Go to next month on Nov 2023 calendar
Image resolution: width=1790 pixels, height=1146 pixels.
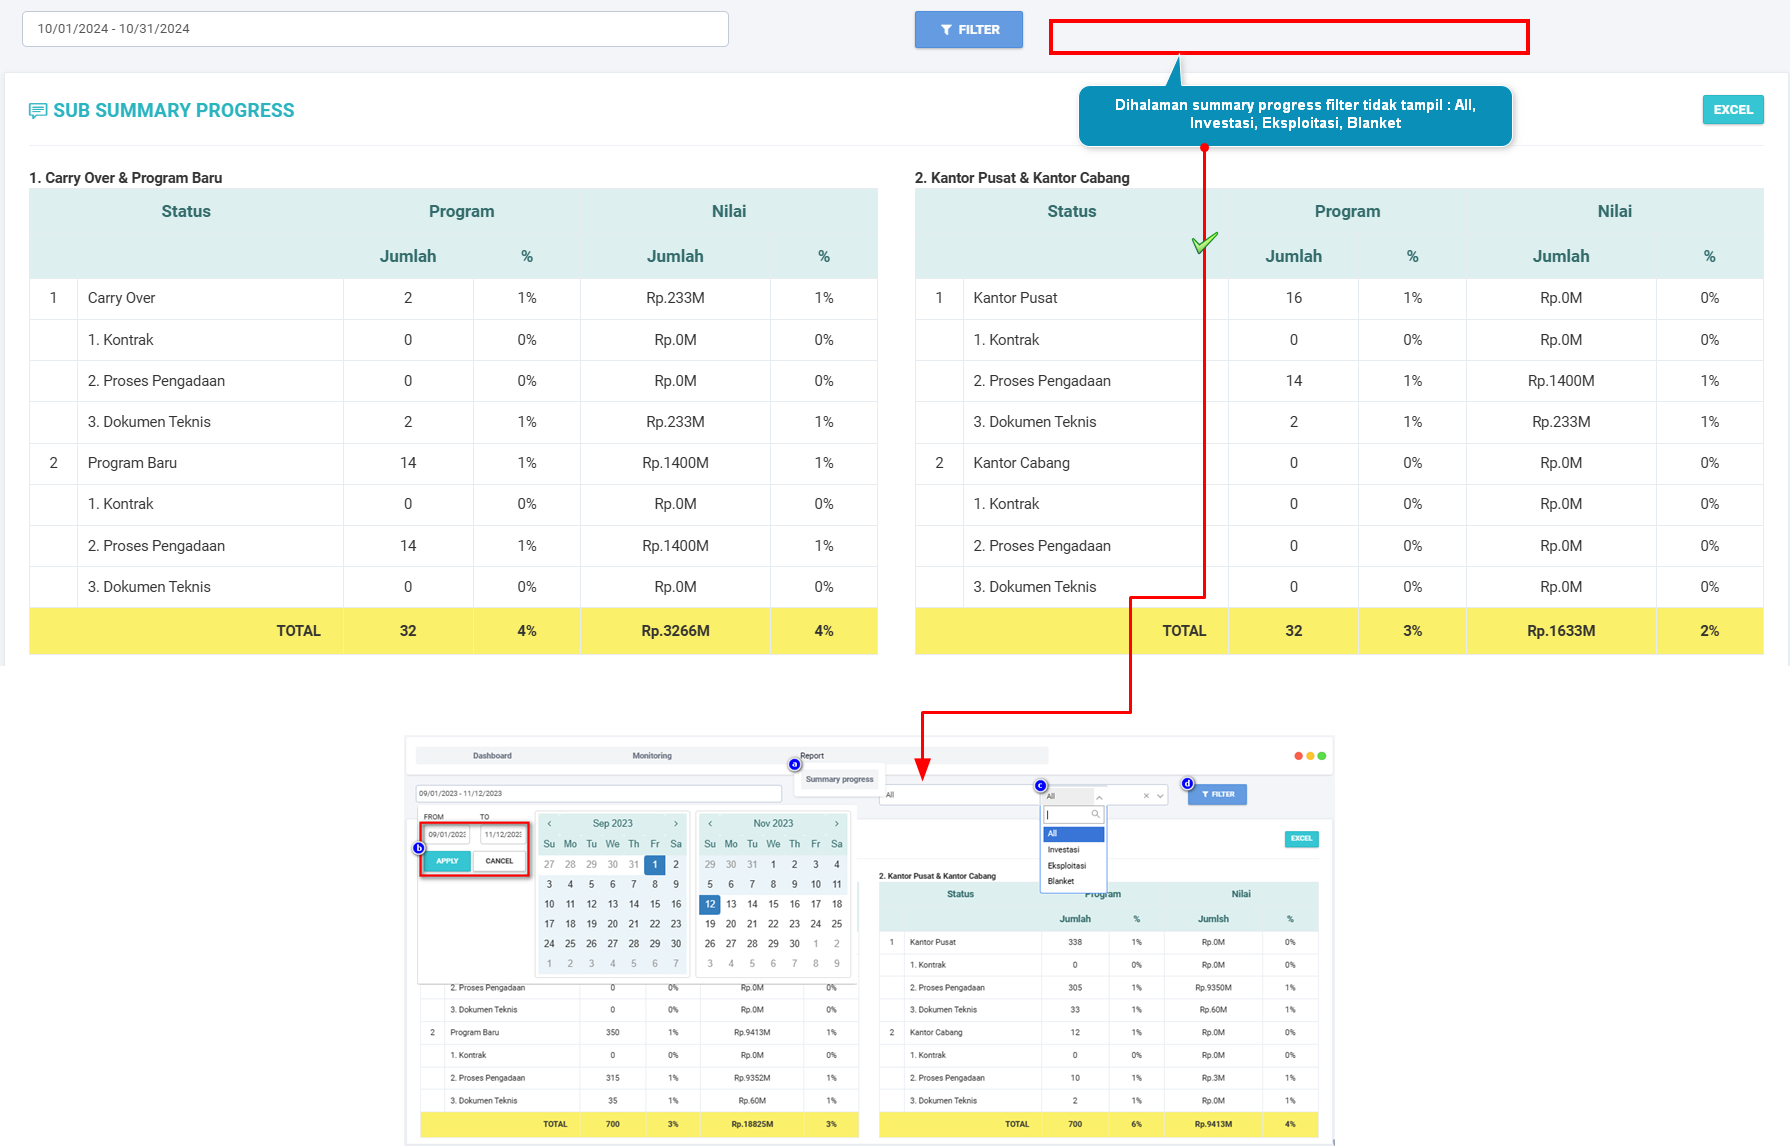(x=836, y=824)
